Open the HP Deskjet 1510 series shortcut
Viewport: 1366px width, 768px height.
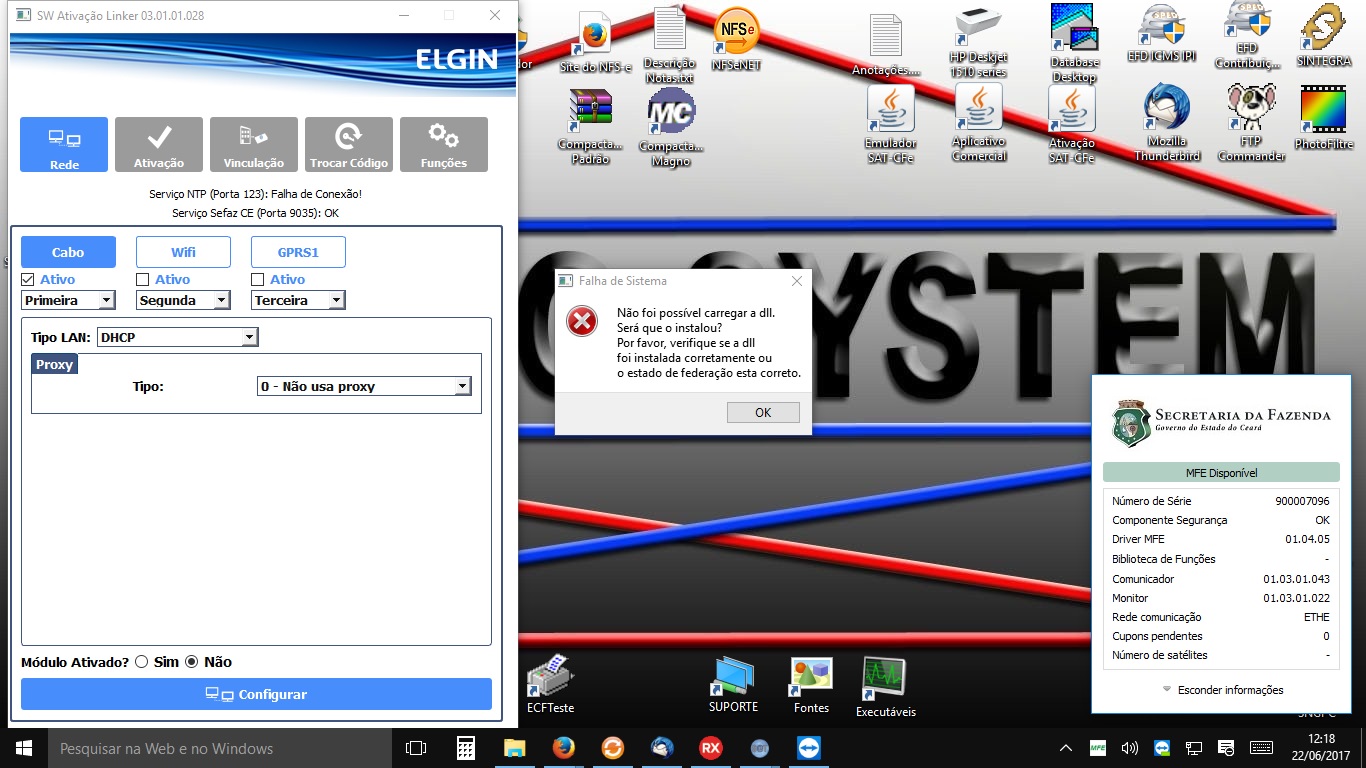pos(979,42)
